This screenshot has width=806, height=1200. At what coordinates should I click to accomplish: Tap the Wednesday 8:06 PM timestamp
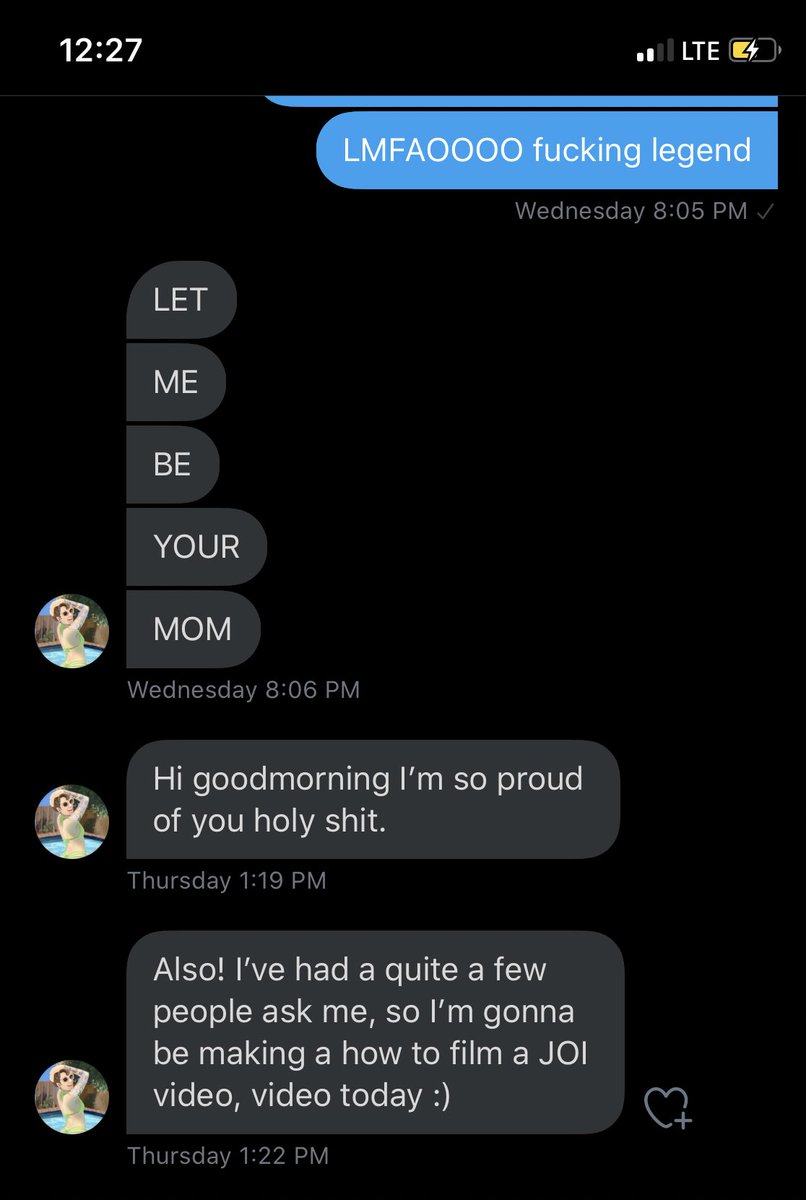point(244,689)
